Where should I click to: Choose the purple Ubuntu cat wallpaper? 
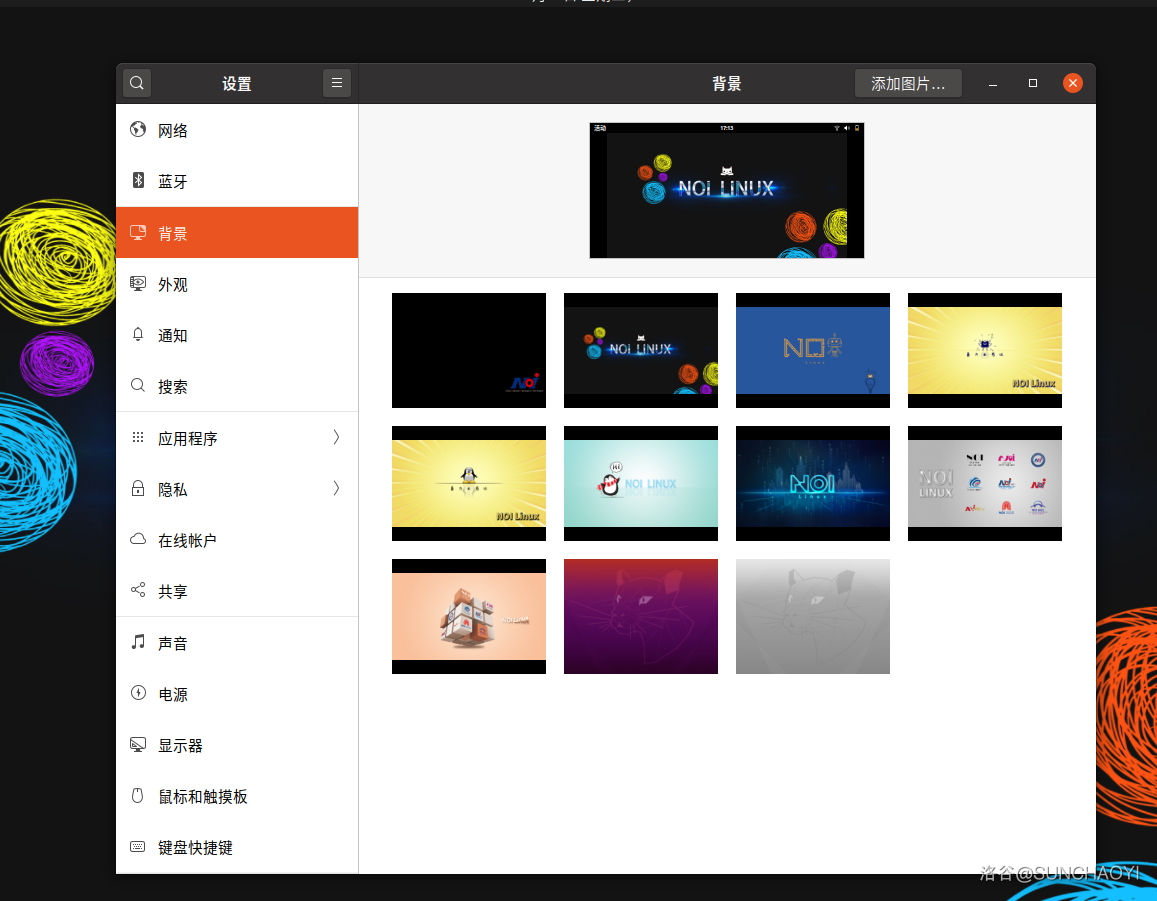[640, 616]
